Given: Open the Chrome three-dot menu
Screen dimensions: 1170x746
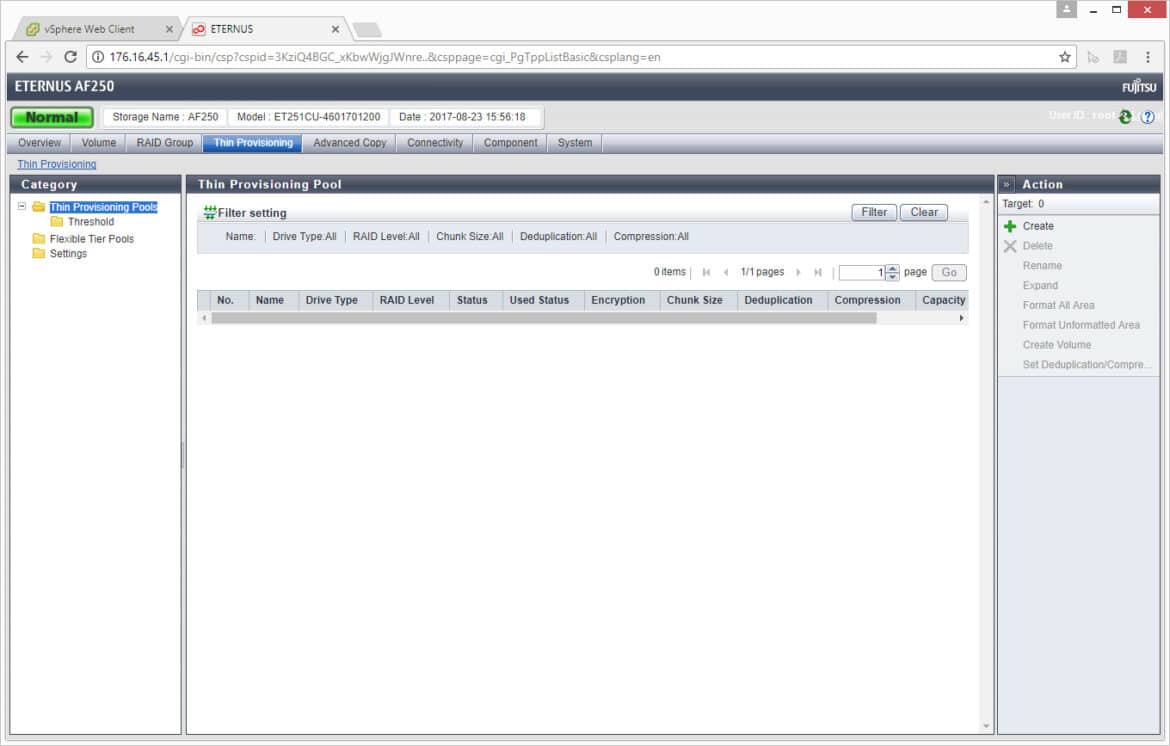Looking at the screenshot, I should coord(1148,57).
